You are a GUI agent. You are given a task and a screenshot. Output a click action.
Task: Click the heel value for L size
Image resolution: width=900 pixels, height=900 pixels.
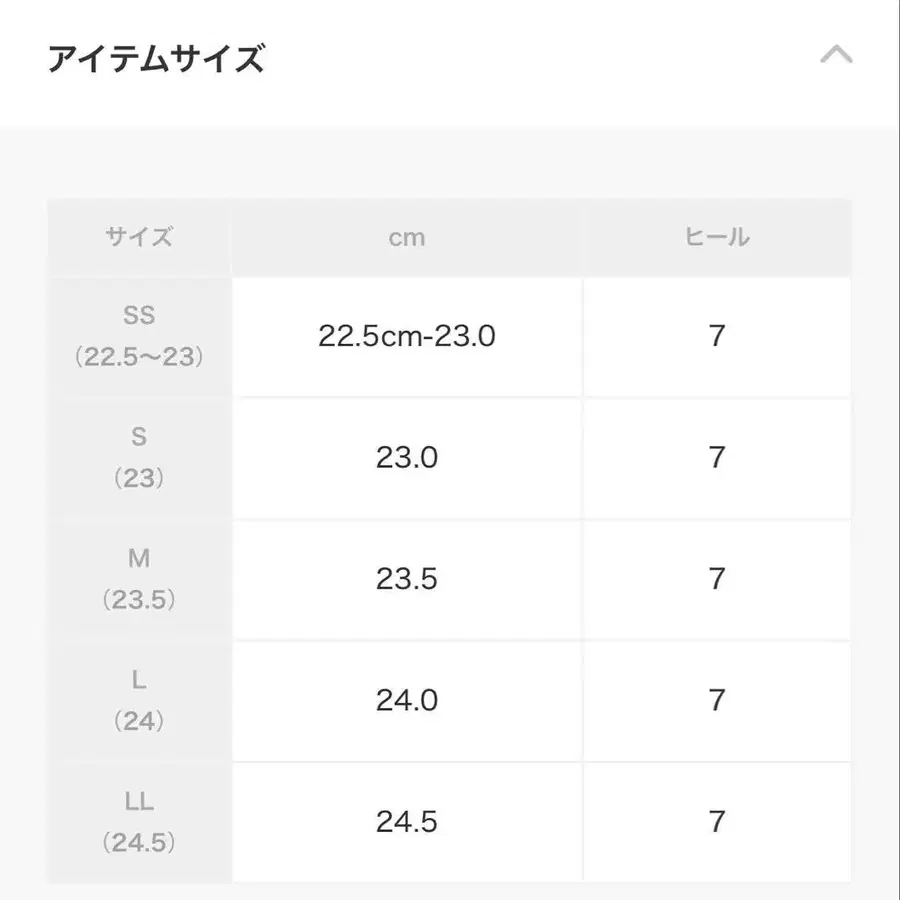(x=717, y=700)
